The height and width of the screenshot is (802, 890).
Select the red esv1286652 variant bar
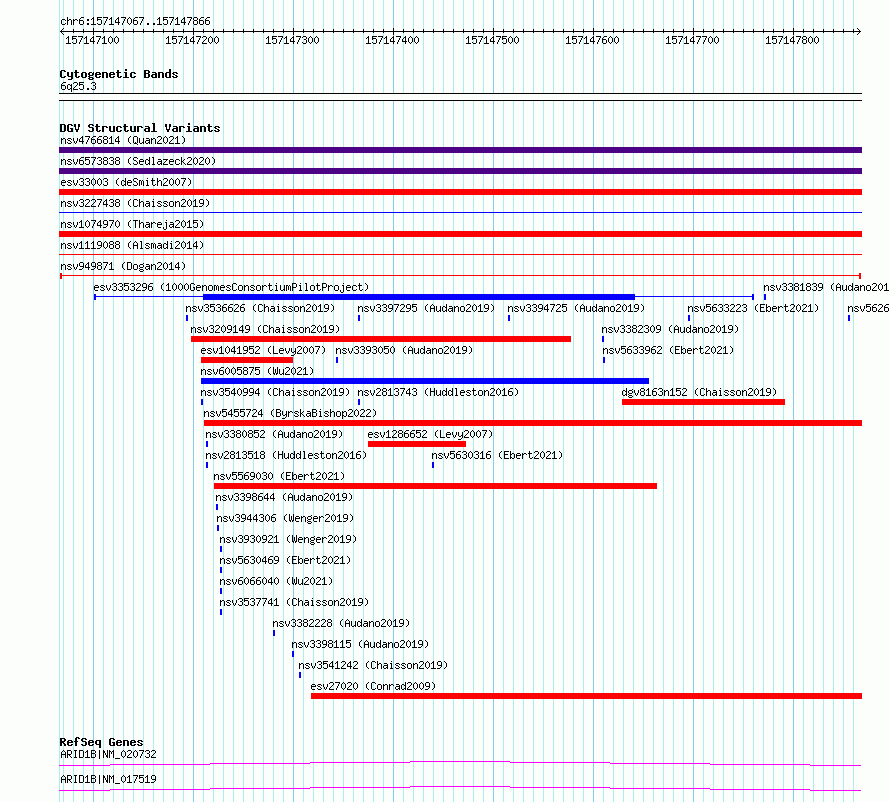[417, 444]
